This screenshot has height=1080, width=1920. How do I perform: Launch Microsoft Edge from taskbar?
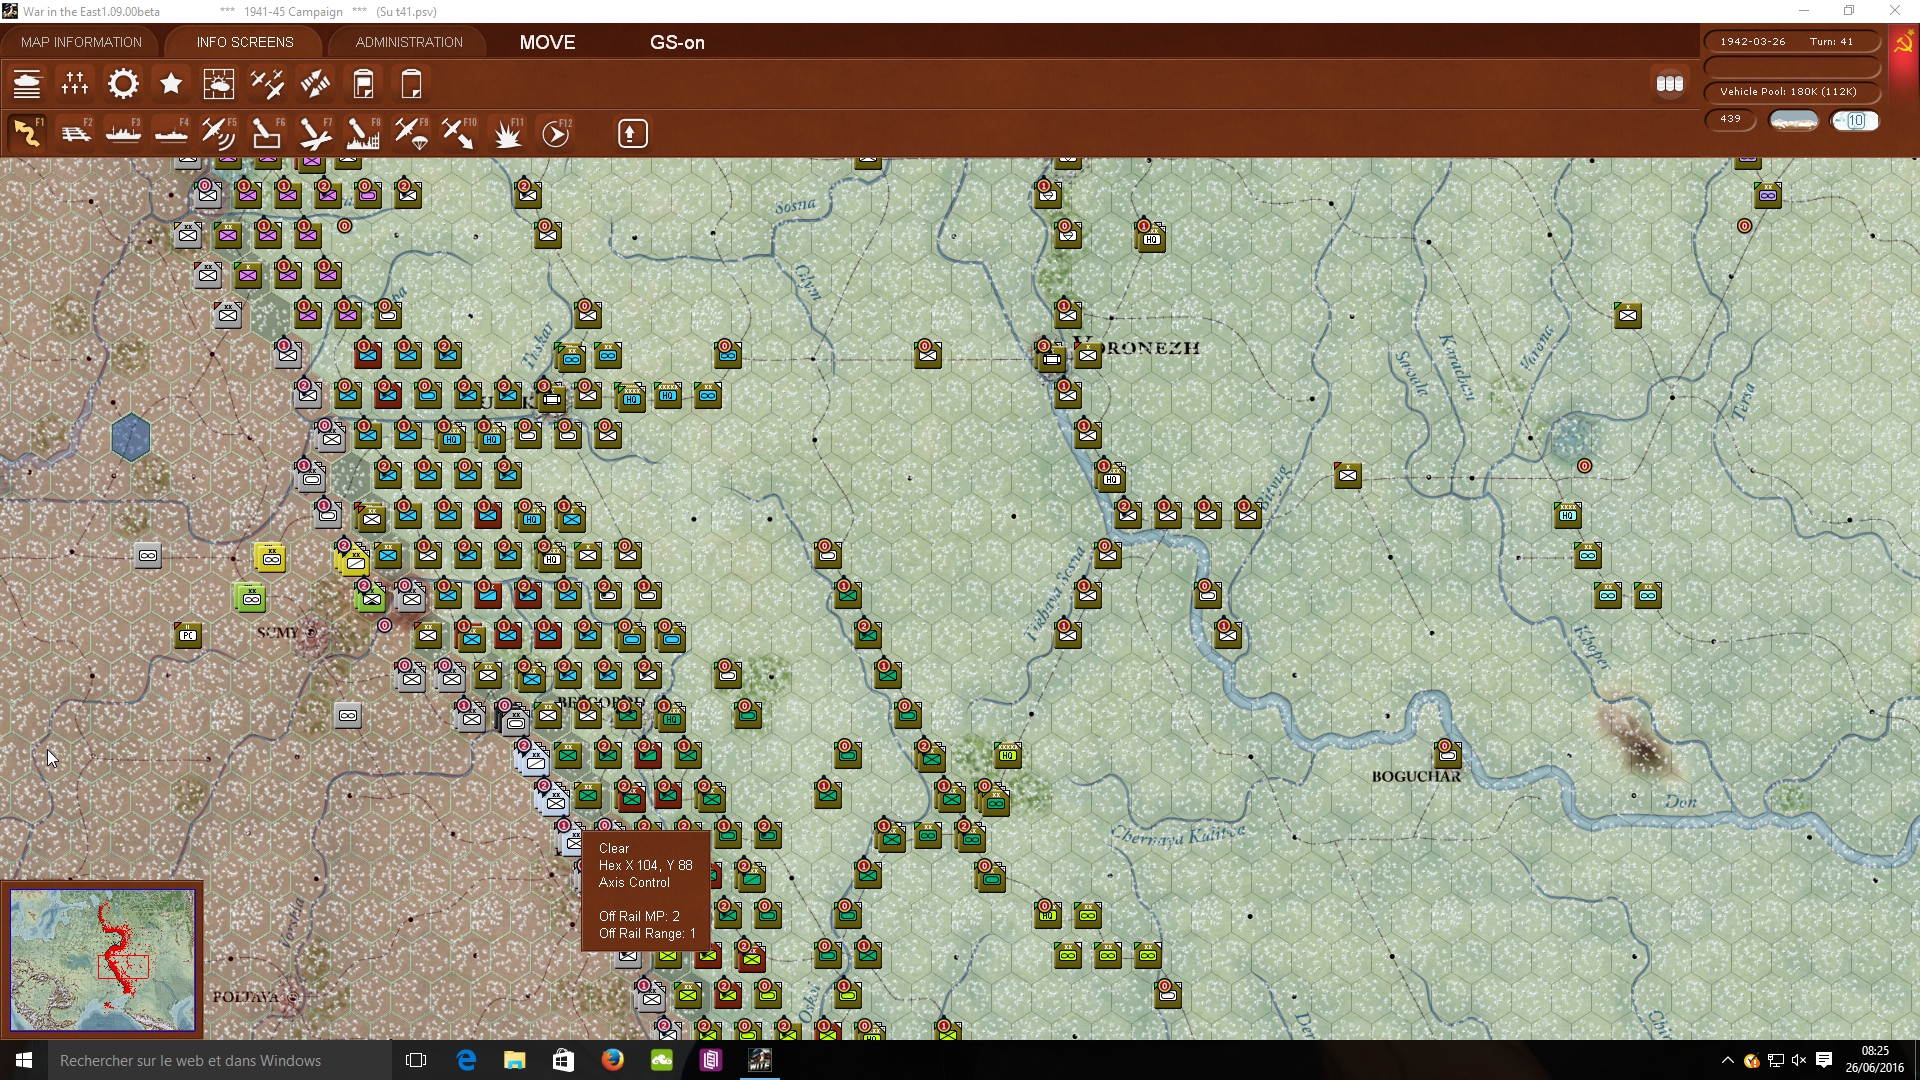point(466,1060)
